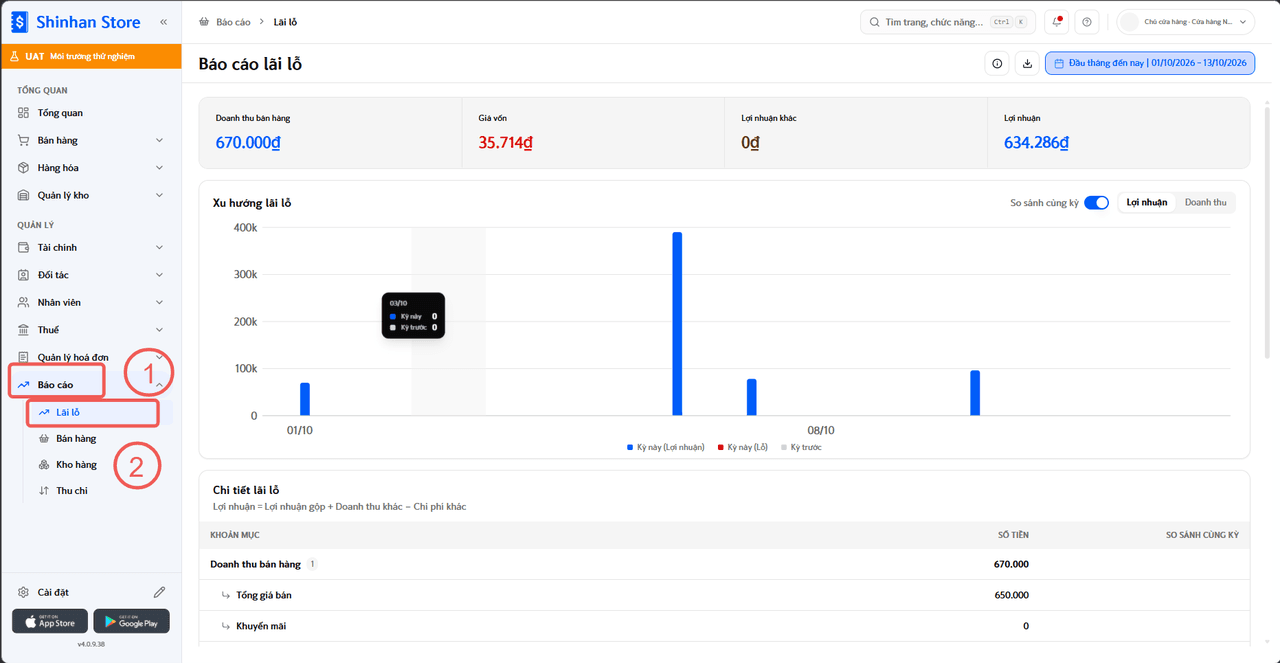Click the tallest blue bar in the chart
This screenshot has height=663, width=1280.
click(x=677, y=324)
